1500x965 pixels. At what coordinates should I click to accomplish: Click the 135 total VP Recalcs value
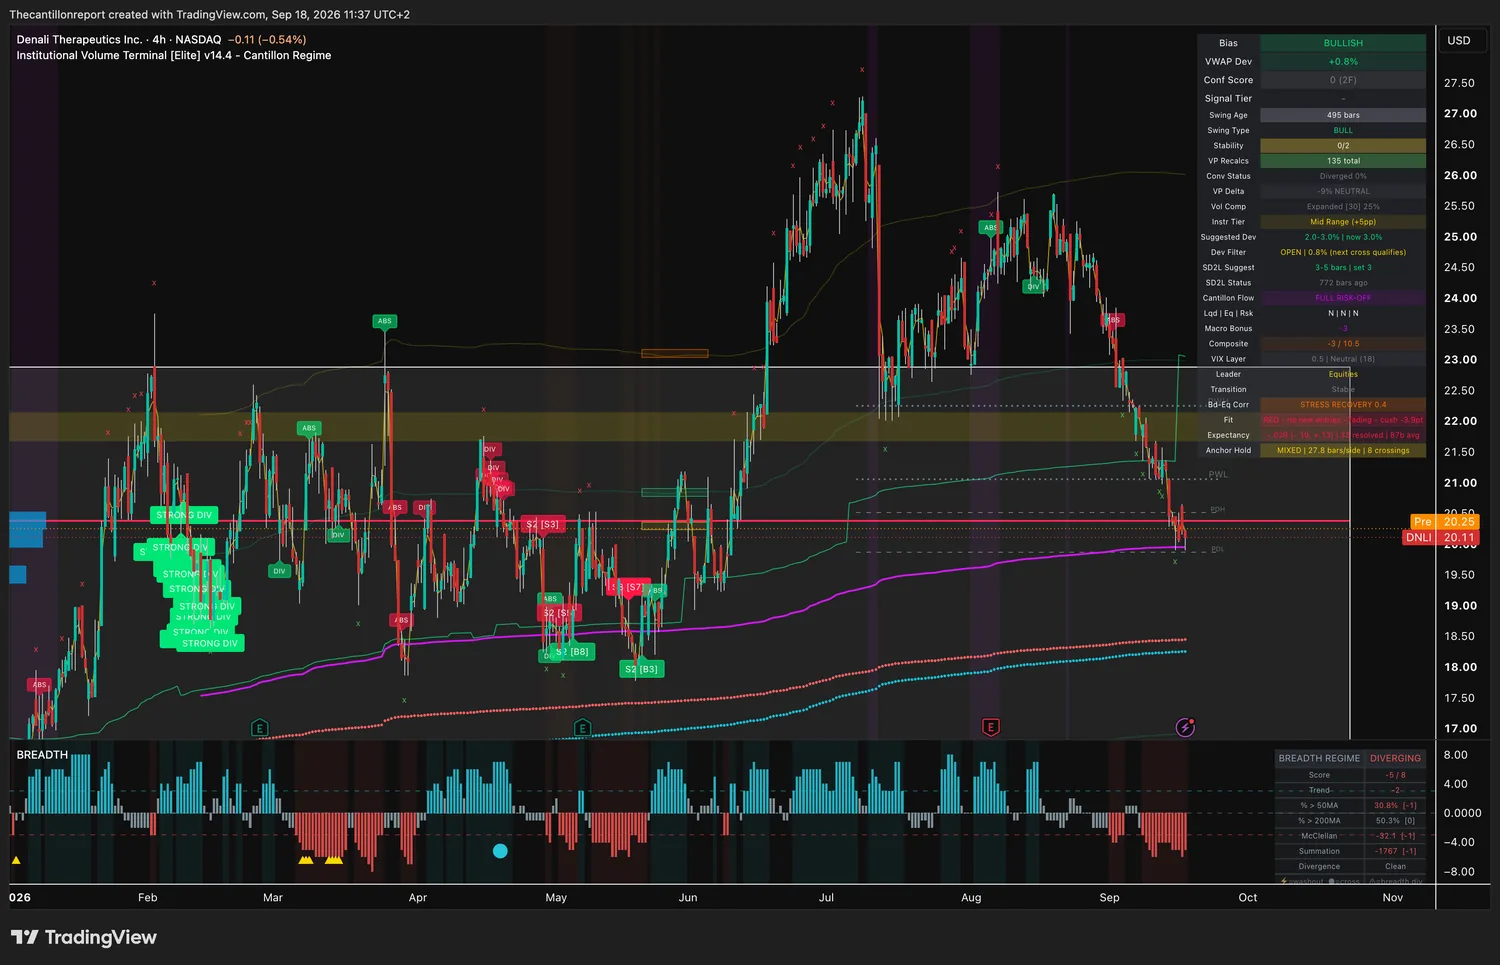pos(1343,161)
